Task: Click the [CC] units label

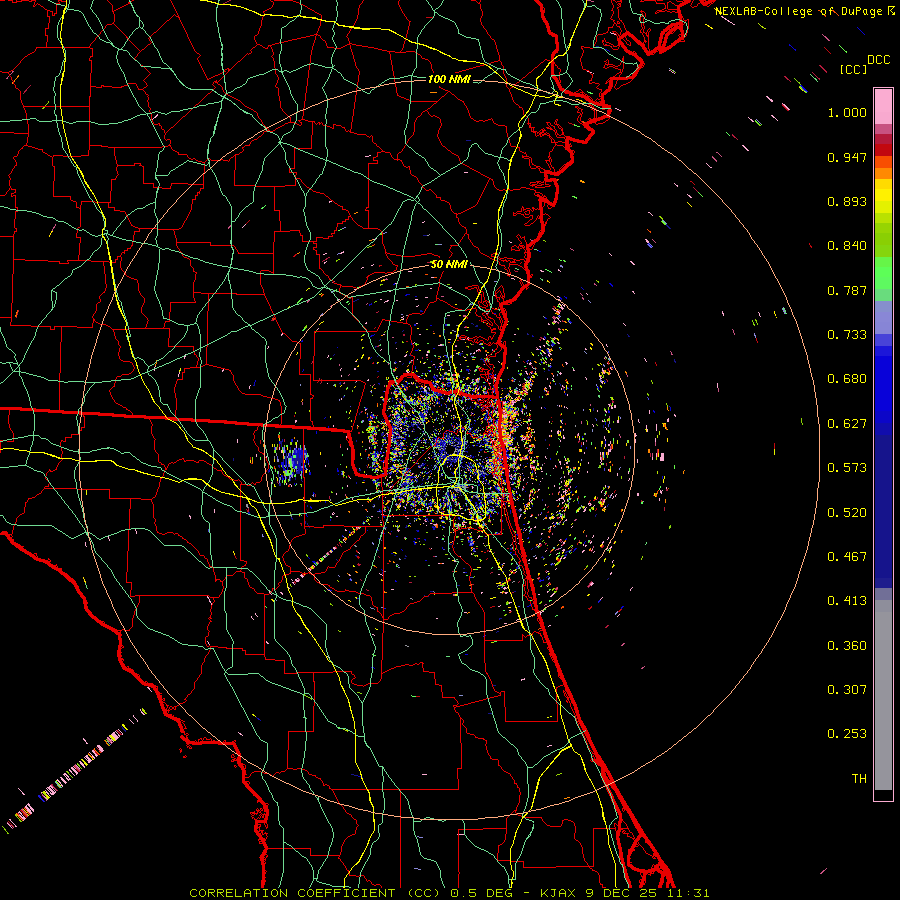Action: pos(854,69)
